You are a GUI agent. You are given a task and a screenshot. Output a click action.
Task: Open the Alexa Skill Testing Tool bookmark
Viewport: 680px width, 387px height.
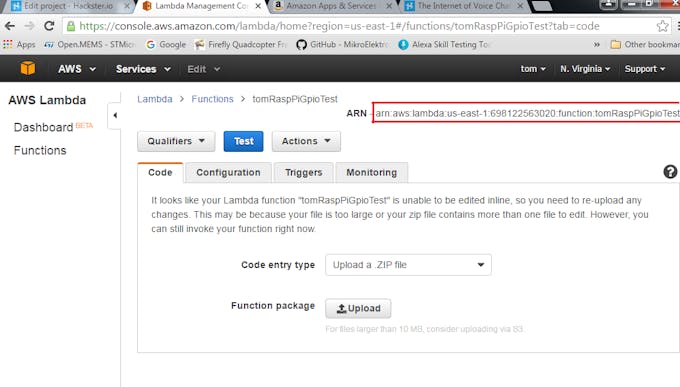pos(444,44)
